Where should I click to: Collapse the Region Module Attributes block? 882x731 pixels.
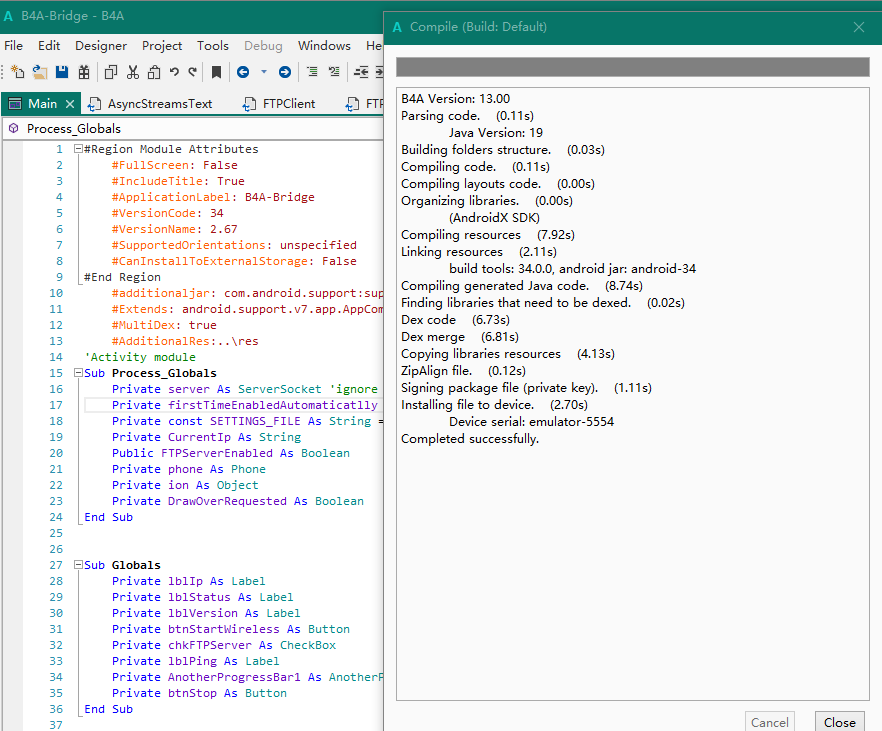pyautogui.click(x=78, y=149)
